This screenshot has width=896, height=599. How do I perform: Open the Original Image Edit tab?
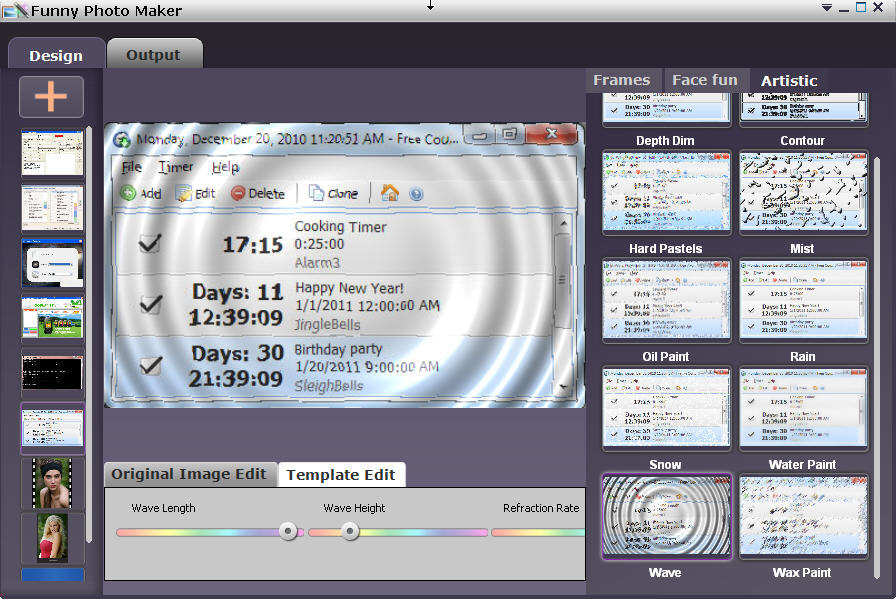pyautogui.click(x=189, y=474)
